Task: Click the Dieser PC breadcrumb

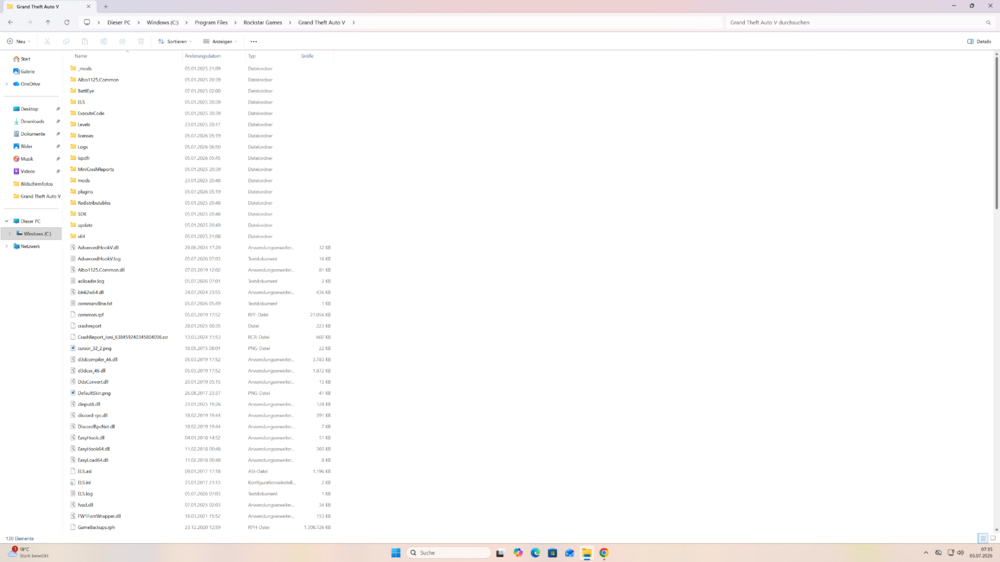Action: [119, 22]
